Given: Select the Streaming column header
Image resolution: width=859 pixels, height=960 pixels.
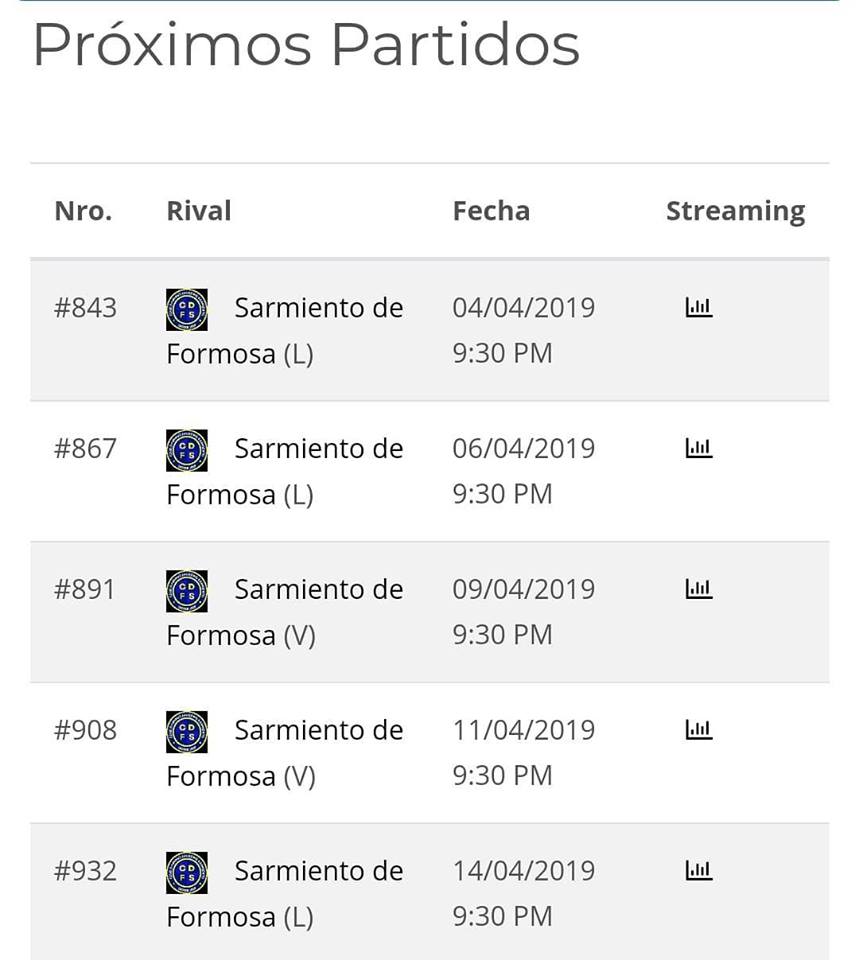Looking at the screenshot, I should coord(735,212).
